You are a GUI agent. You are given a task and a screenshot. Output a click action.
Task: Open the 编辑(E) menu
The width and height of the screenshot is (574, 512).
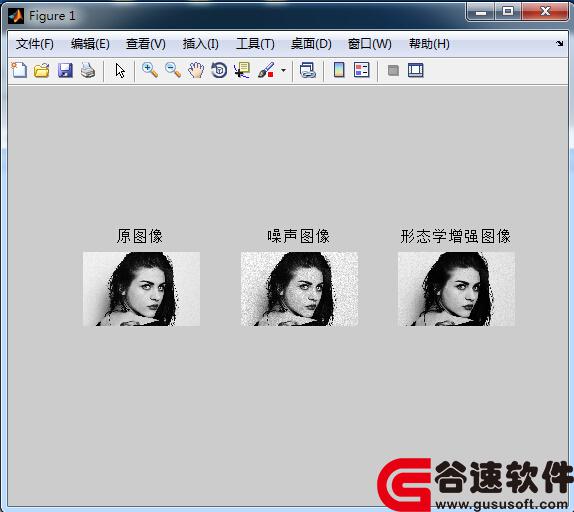coord(90,44)
